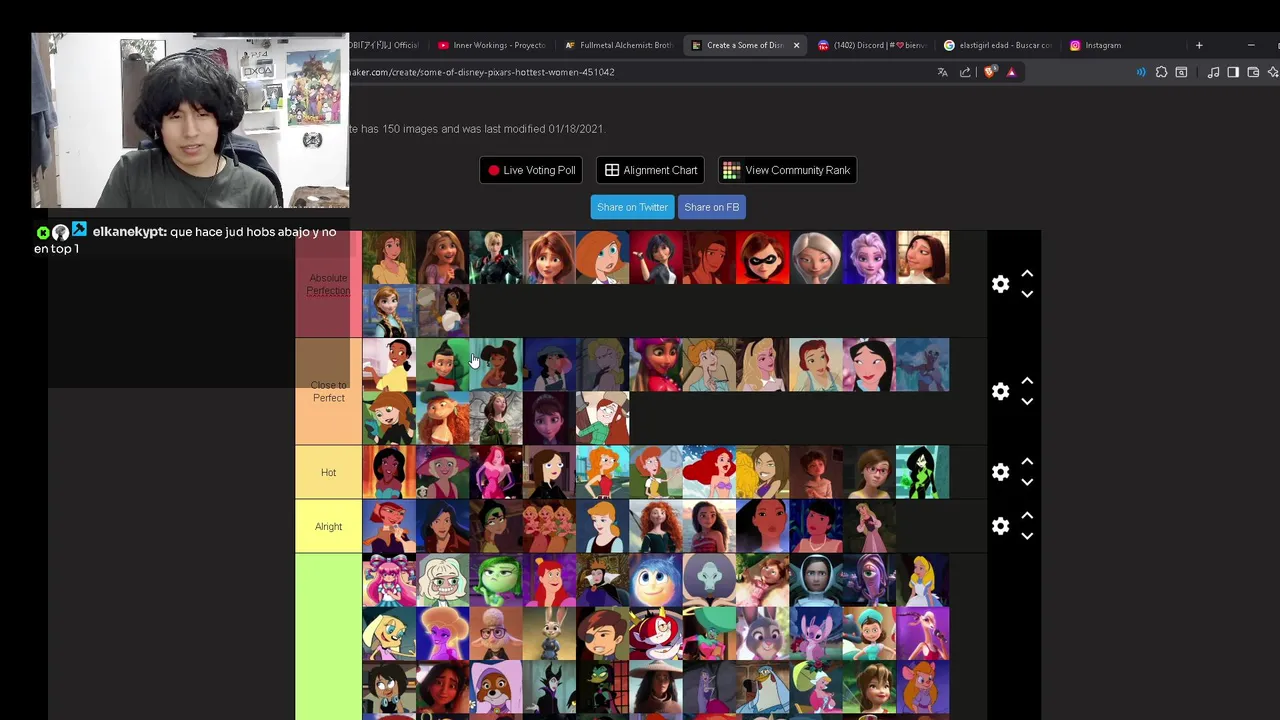The width and height of the screenshot is (1280, 720).
Task: Open Brave Shields lion icon
Action: (990, 72)
